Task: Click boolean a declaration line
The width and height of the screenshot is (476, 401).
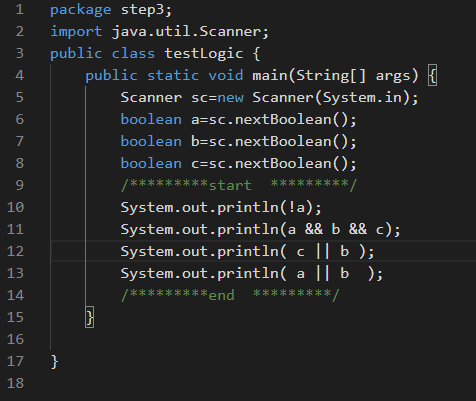Action: pyautogui.click(x=238, y=120)
